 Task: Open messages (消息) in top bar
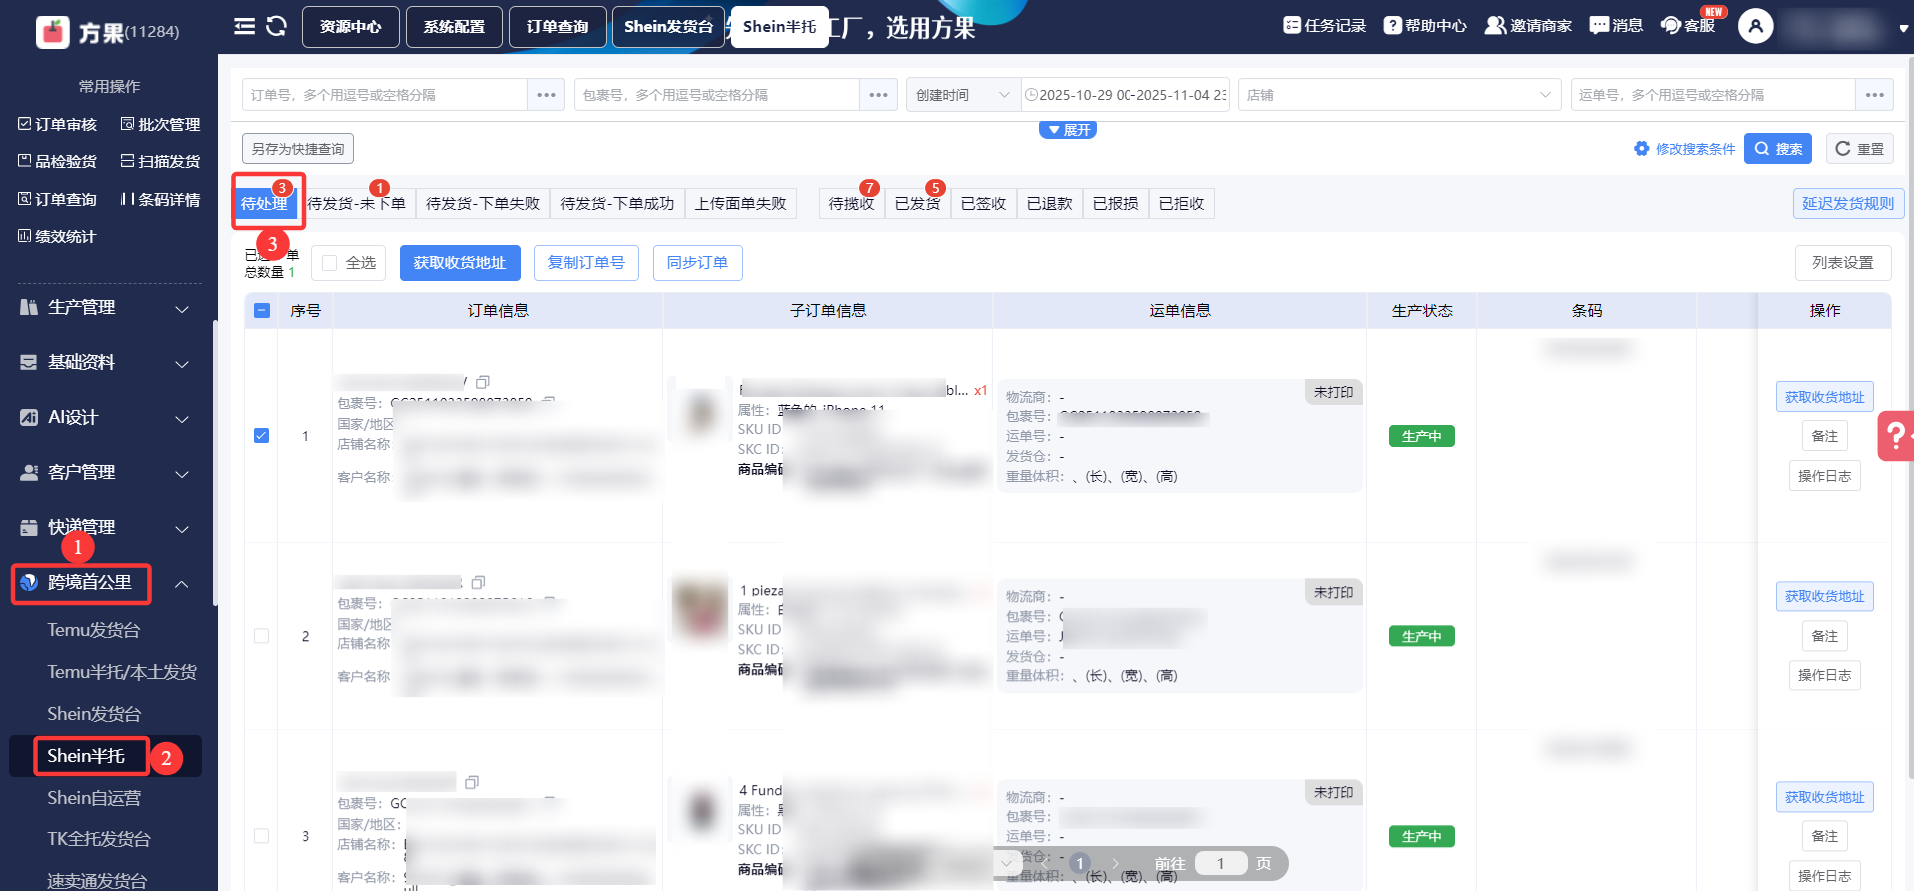point(1616,25)
